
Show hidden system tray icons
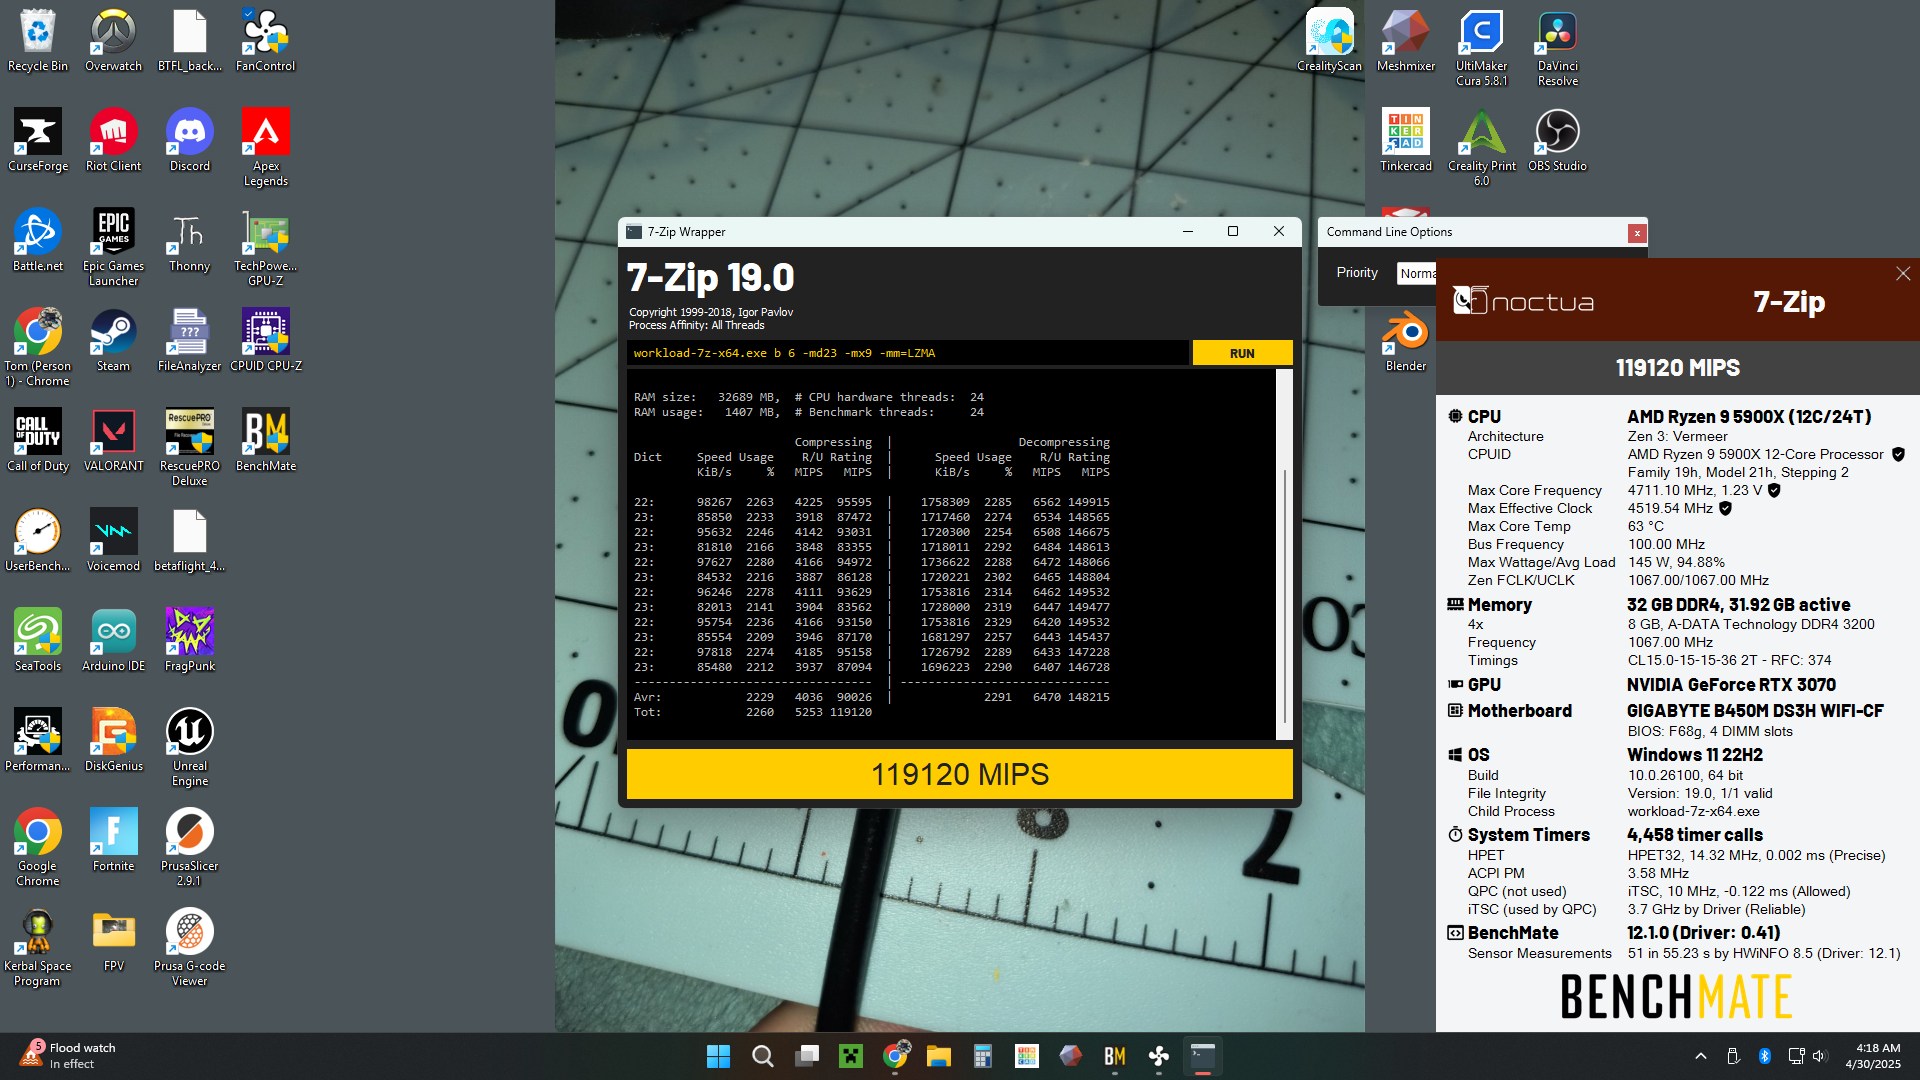(x=1700, y=1056)
